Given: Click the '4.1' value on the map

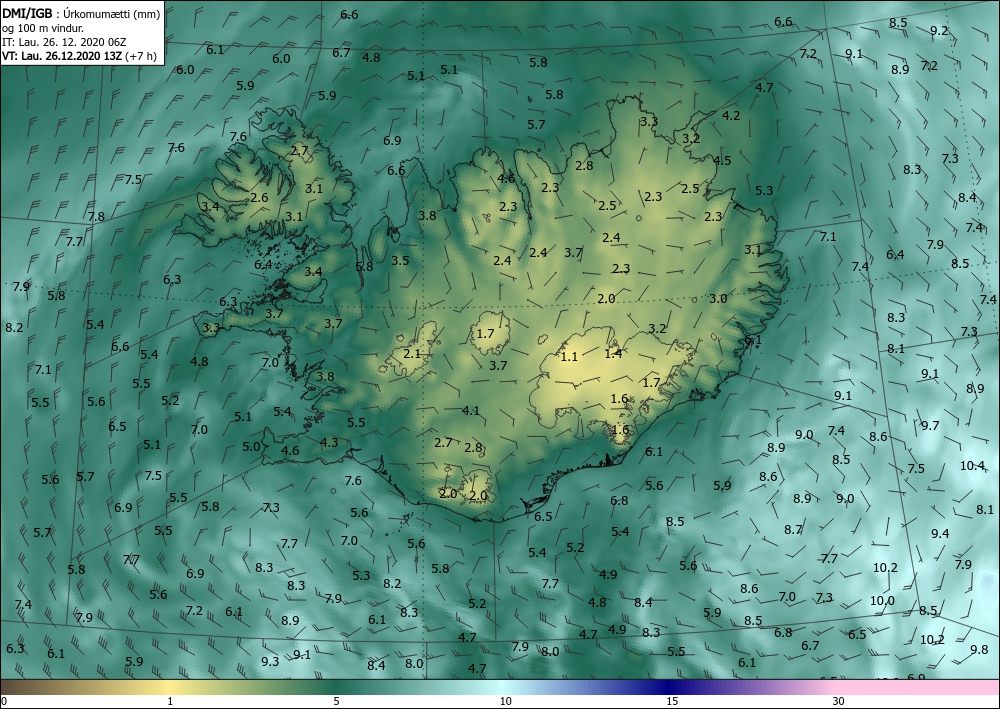Looking at the screenshot, I should [471, 411].
